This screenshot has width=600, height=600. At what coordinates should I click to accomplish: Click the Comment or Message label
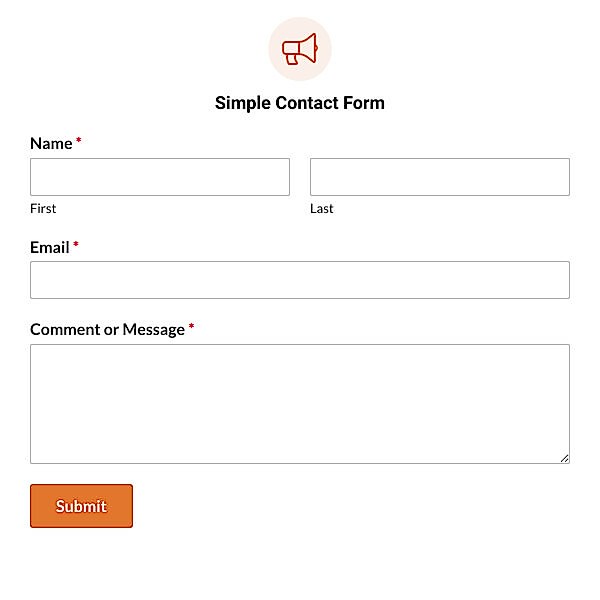[x=108, y=329]
